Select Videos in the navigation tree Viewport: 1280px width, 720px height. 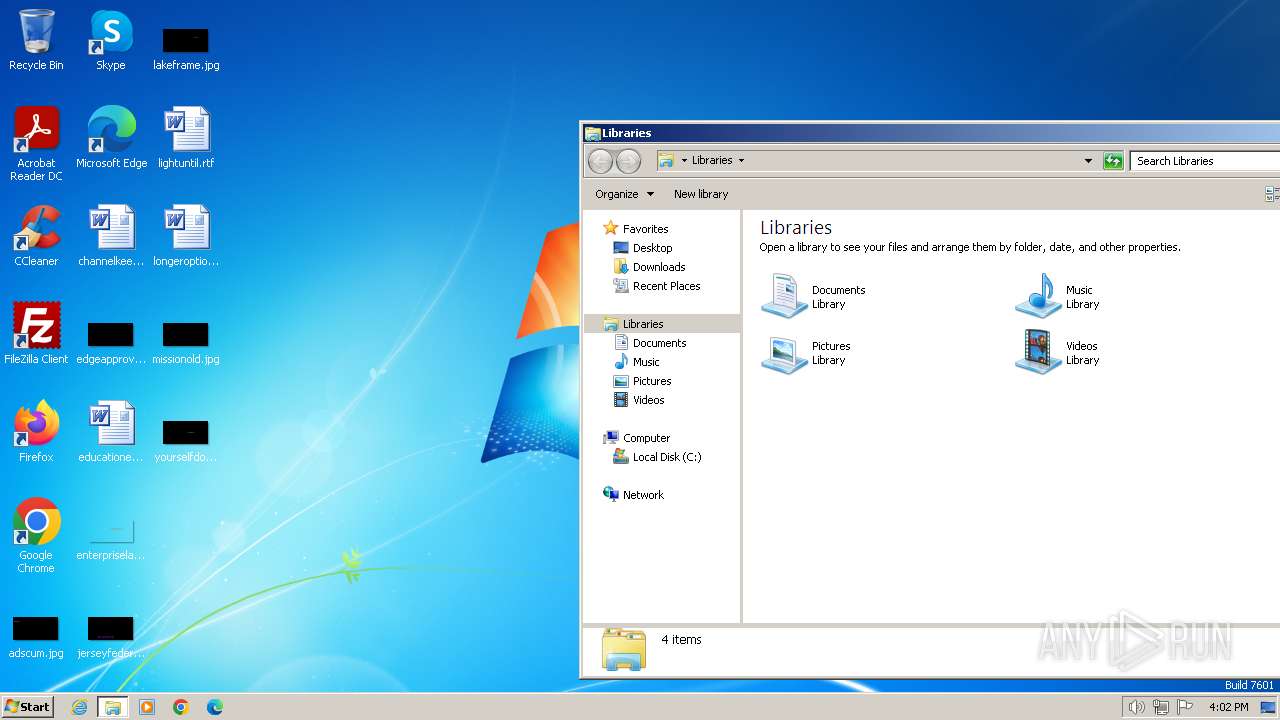pyautogui.click(x=648, y=400)
